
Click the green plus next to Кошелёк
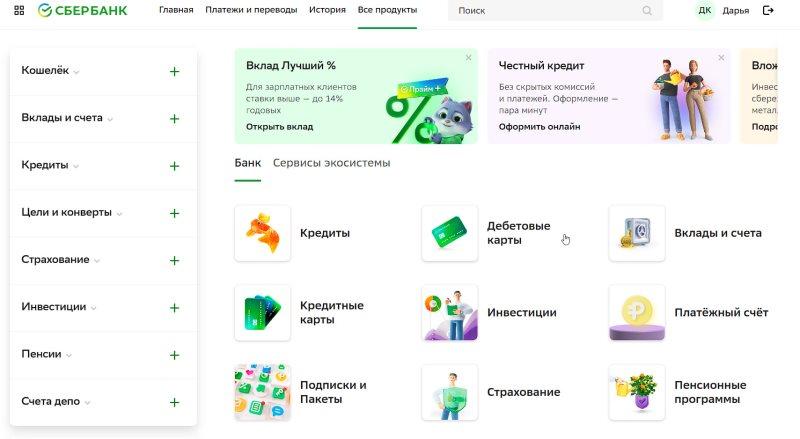[x=174, y=71]
